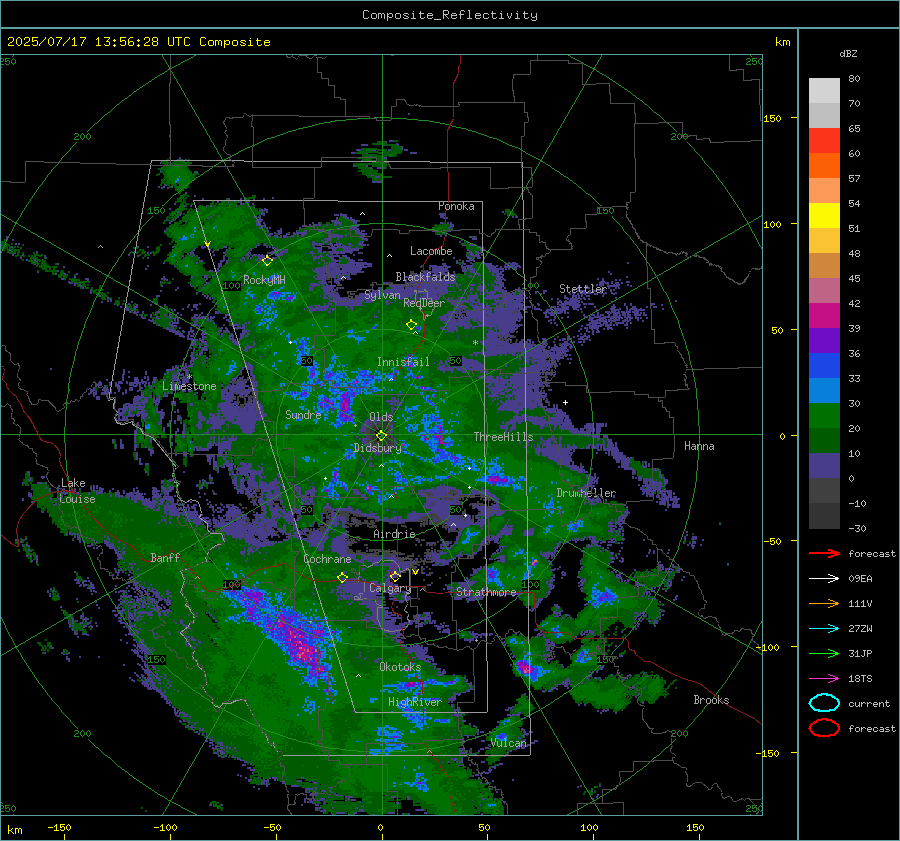Click the Blackfalds label
The height and width of the screenshot is (841, 900).
click(425, 277)
